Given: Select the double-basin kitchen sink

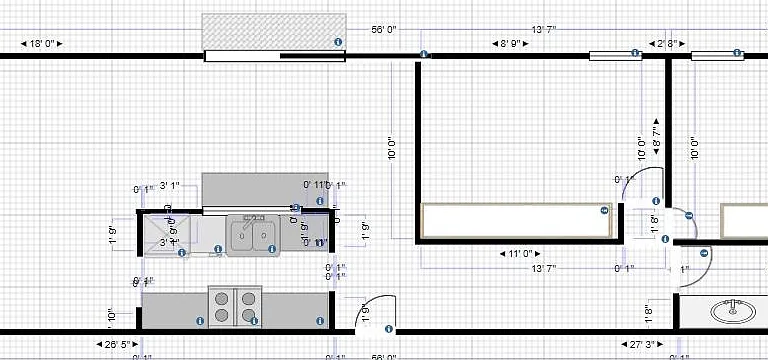Looking at the screenshot, I should [x=253, y=236].
